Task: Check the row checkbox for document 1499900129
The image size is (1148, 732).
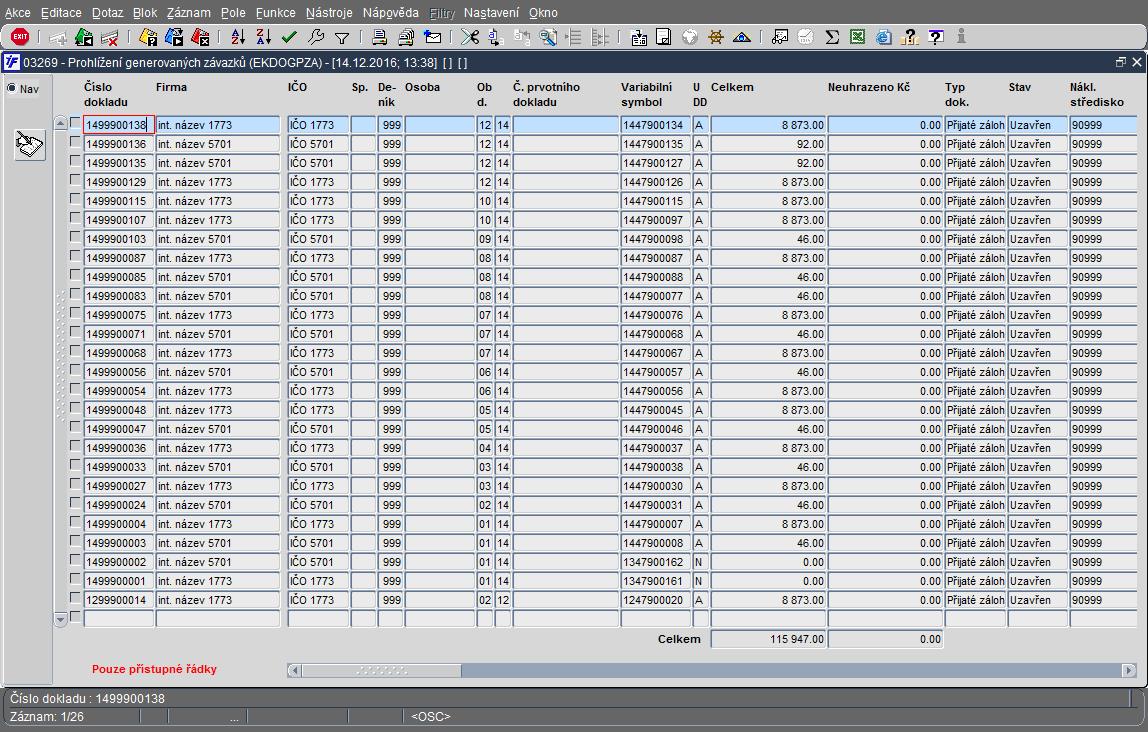Action: pyautogui.click(x=75, y=180)
